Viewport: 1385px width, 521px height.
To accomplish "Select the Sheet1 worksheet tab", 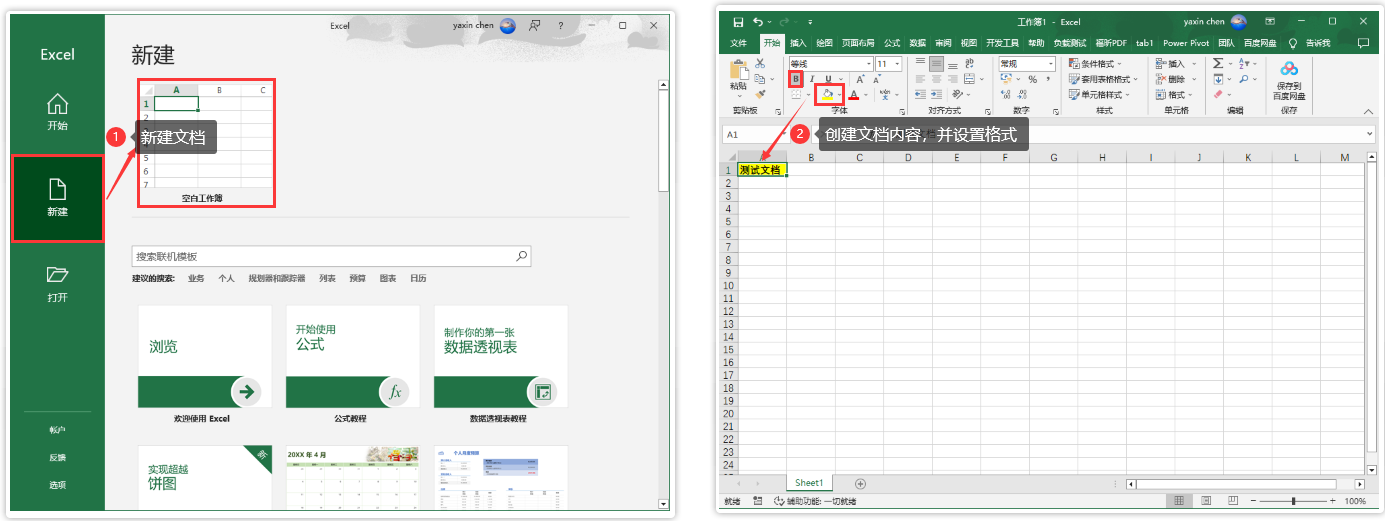I will [809, 483].
